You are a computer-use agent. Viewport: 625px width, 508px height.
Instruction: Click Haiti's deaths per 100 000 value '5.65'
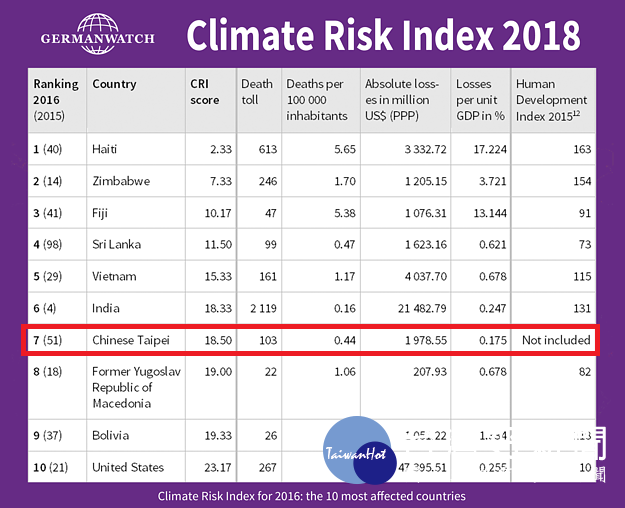pos(345,150)
